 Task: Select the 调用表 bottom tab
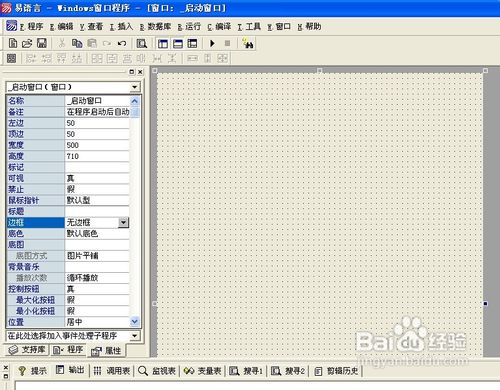(x=112, y=371)
